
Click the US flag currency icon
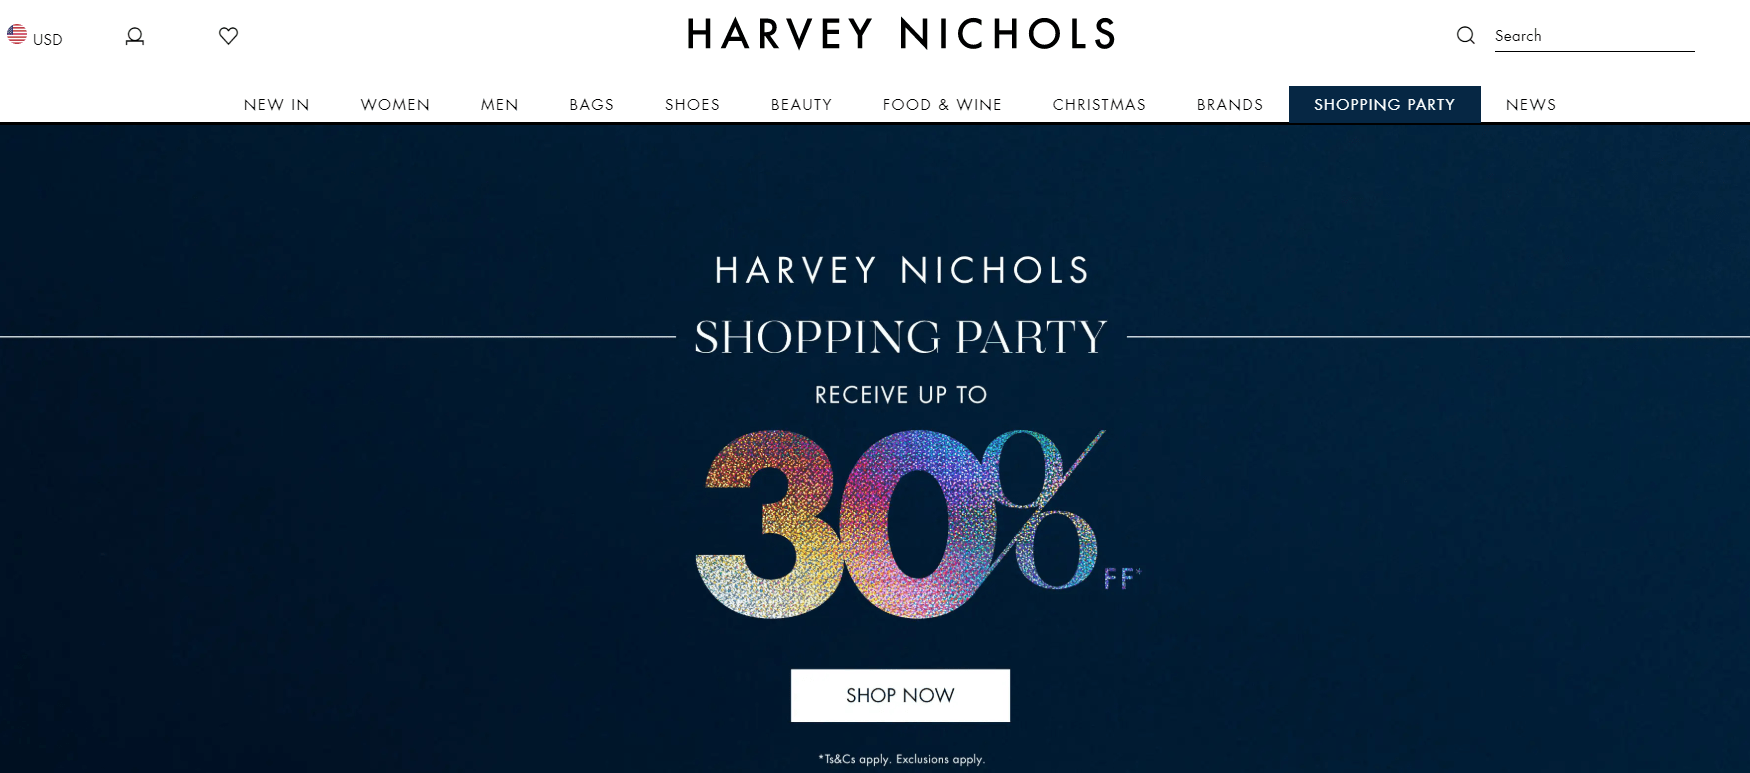pyautogui.click(x=17, y=34)
